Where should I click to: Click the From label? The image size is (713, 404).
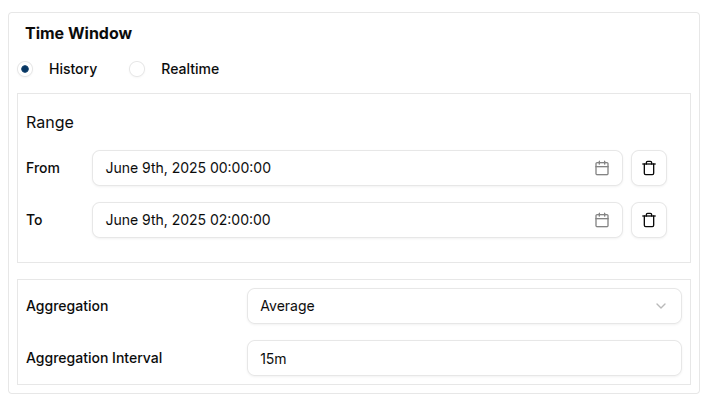(x=43, y=168)
